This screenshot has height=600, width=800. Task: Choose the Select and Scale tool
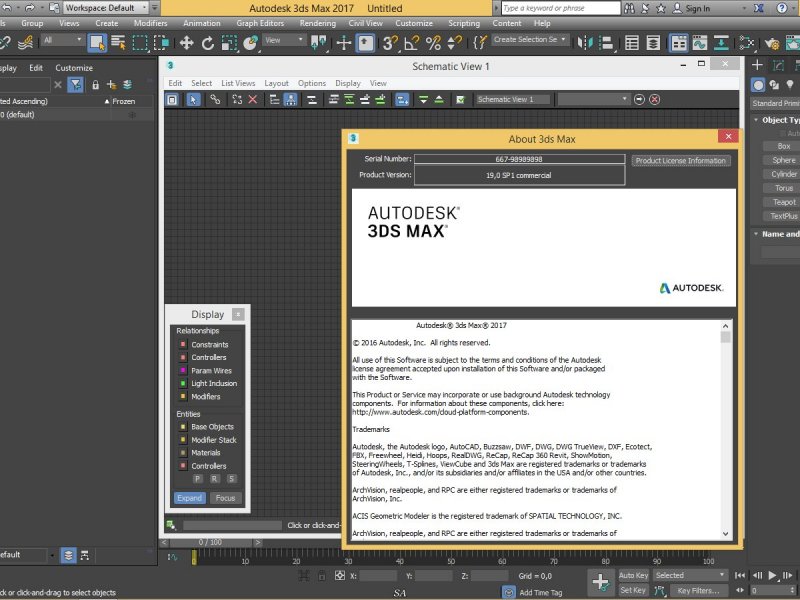pos(229,43)
